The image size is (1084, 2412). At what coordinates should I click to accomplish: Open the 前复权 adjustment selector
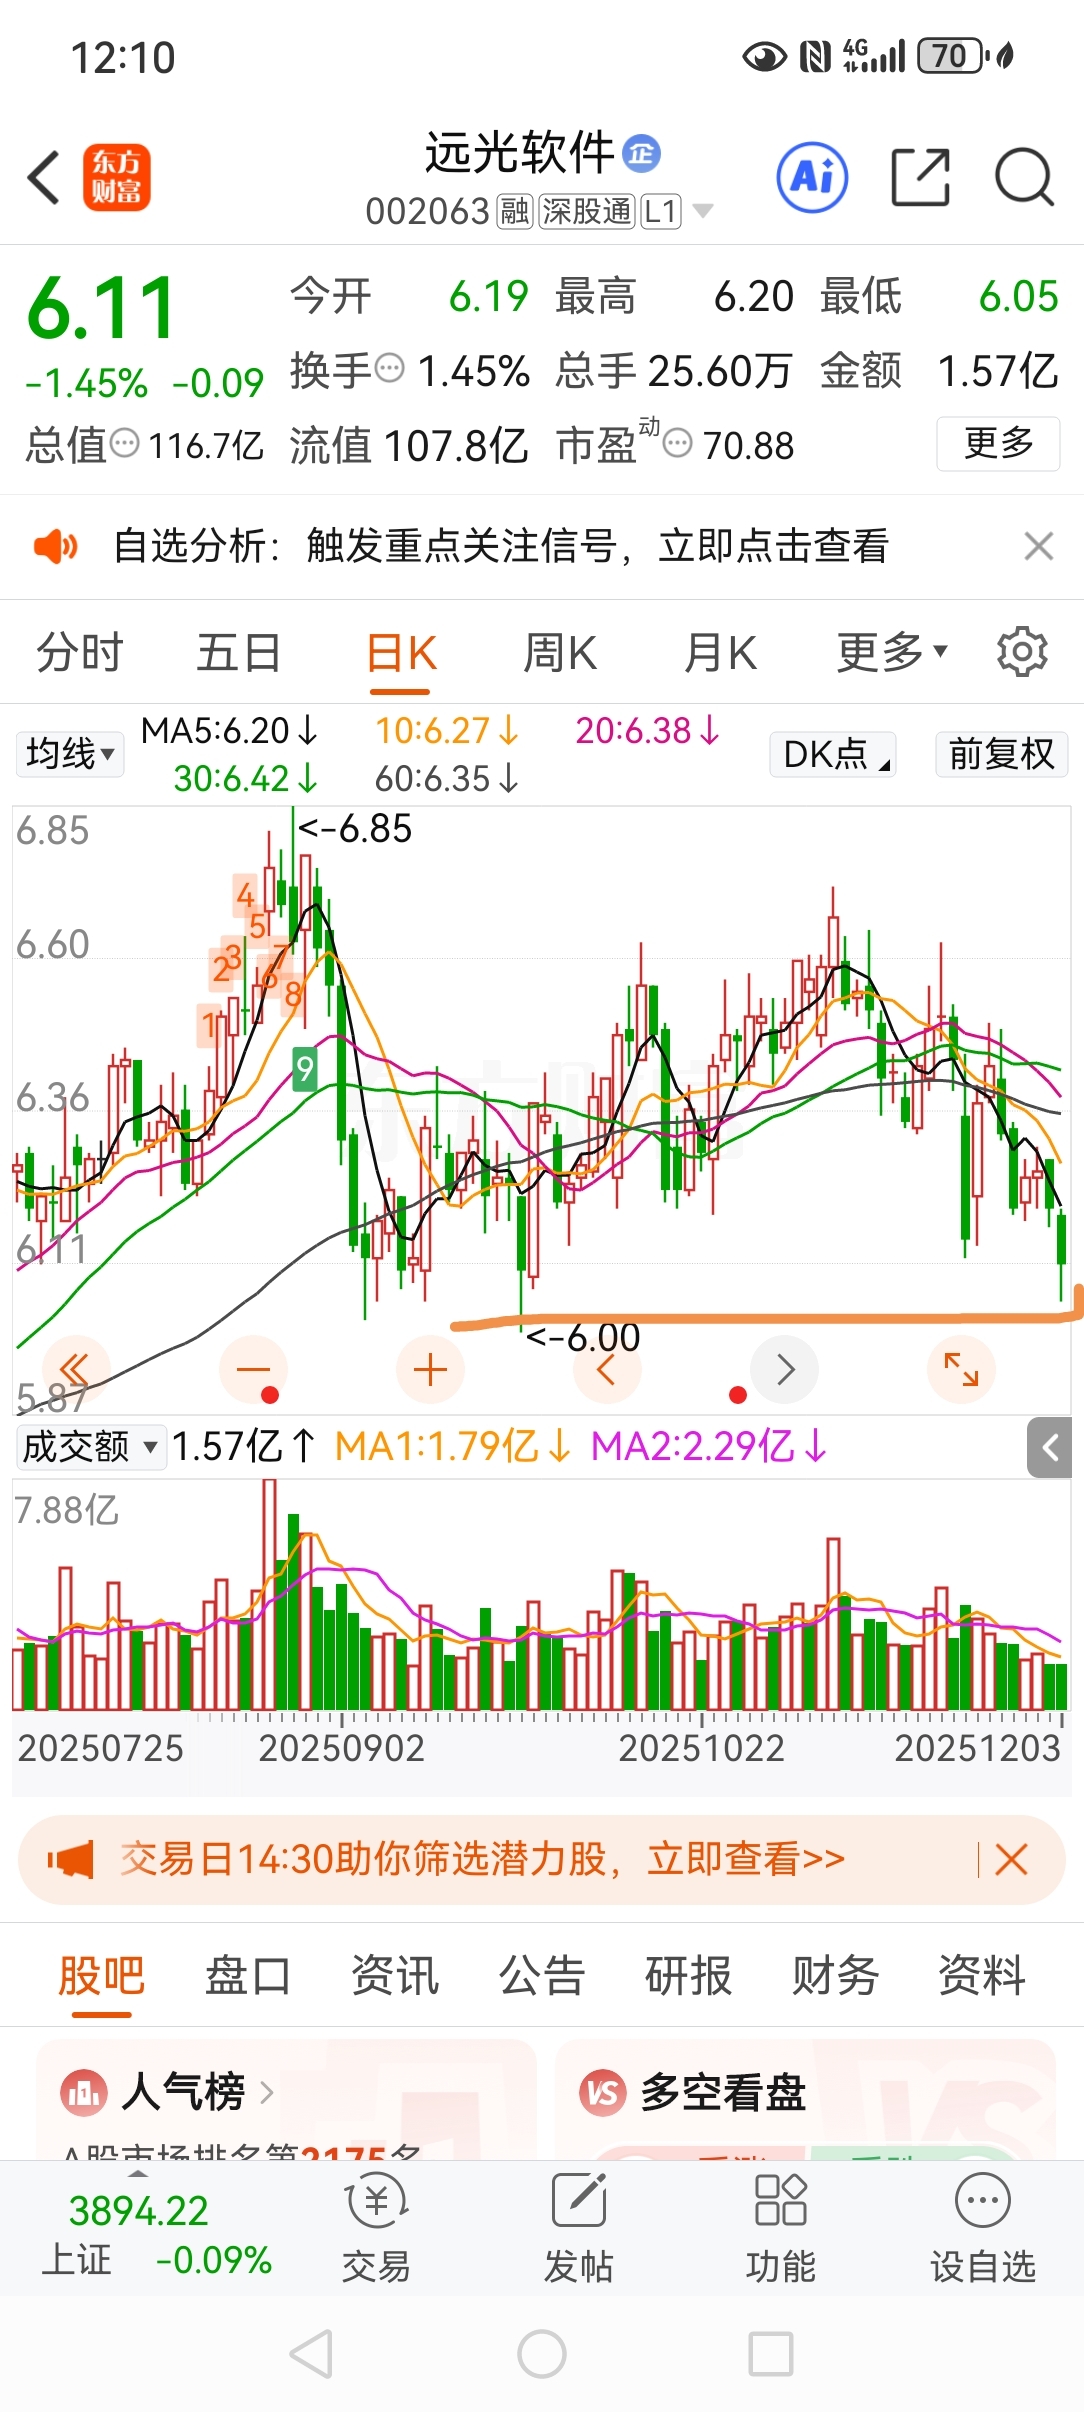tap(1002, 753)
